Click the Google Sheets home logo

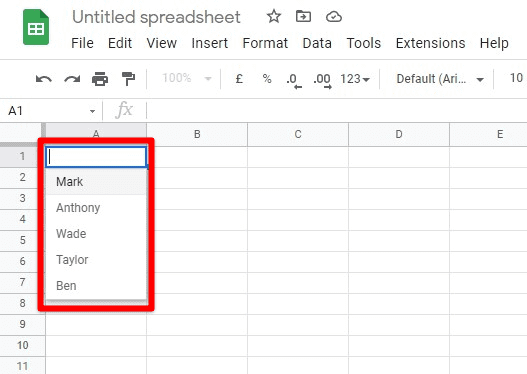pos(36,27)
